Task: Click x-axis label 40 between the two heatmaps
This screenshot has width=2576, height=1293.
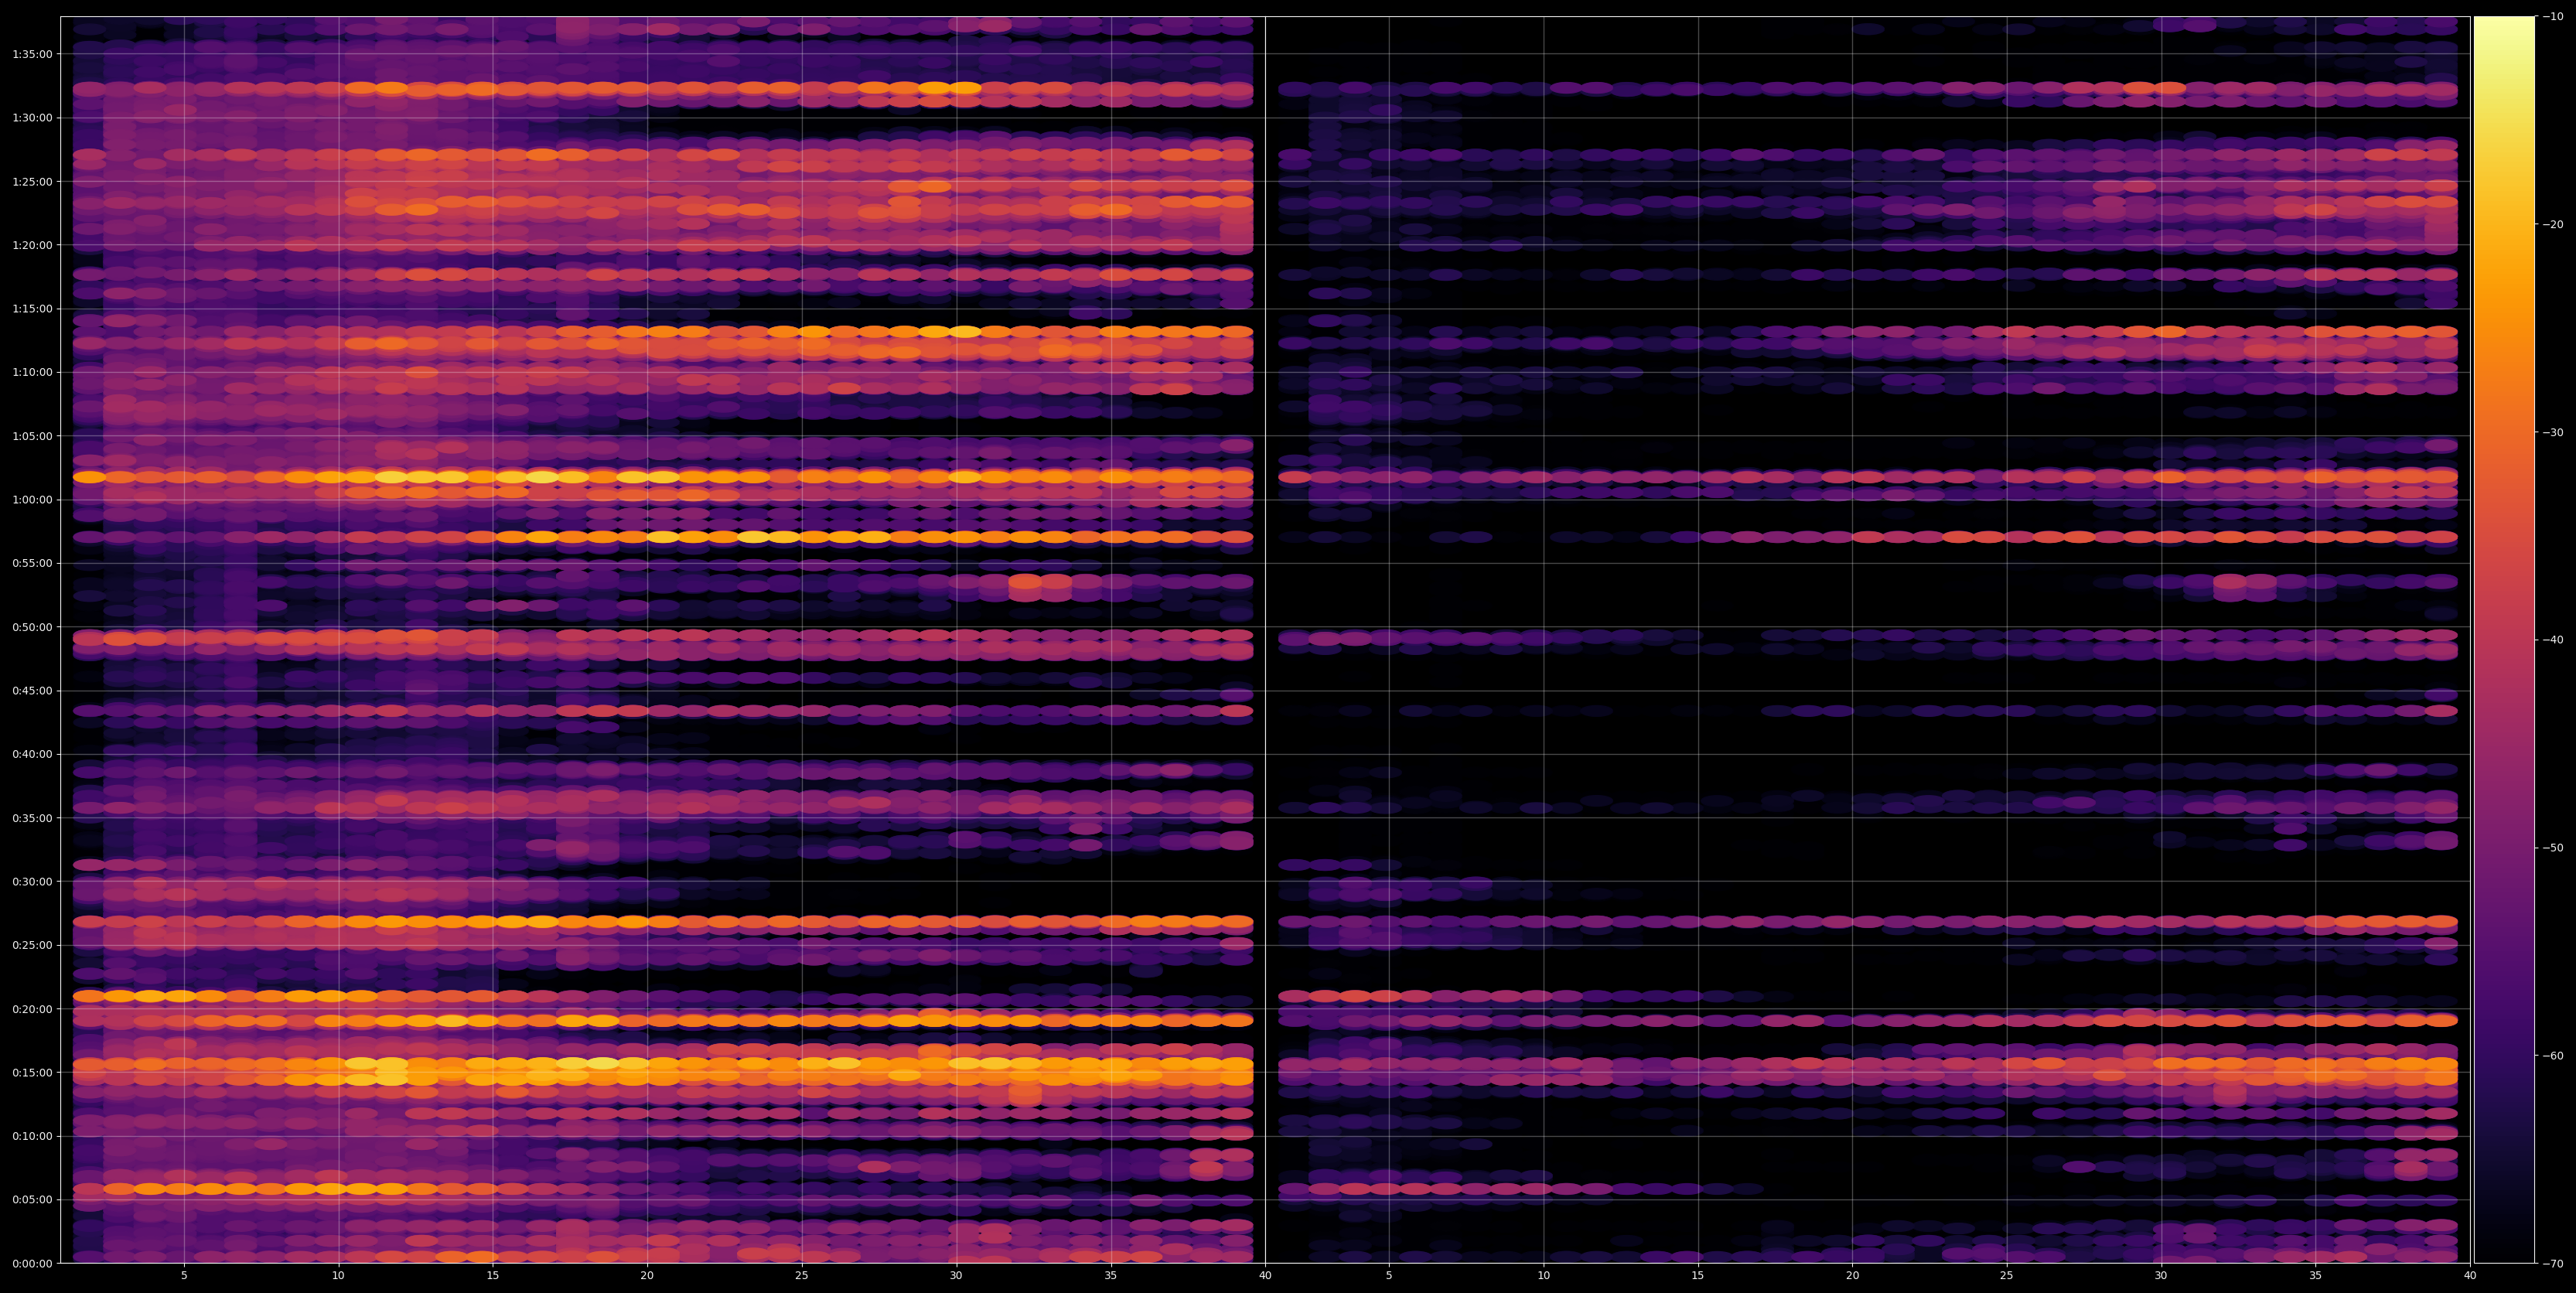Action: tap(1265, 1275)
